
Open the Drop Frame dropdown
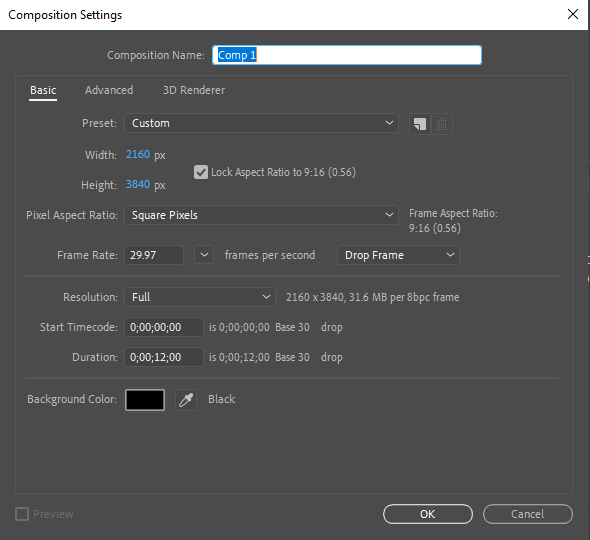click(x=398, y=255)
